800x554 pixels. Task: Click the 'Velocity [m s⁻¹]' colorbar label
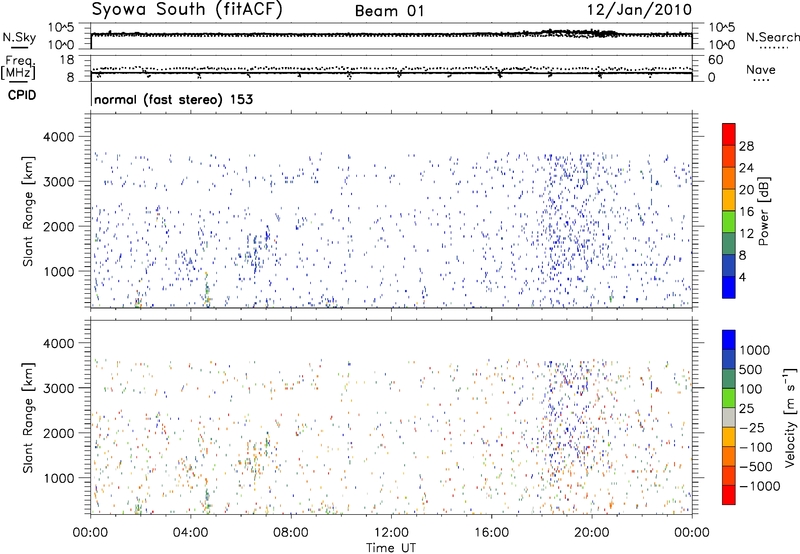[x=790, y=417]
